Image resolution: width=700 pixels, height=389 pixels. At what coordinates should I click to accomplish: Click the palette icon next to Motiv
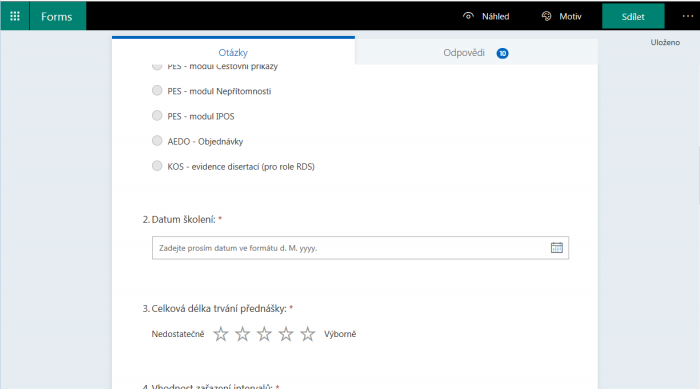pos(546,16)
